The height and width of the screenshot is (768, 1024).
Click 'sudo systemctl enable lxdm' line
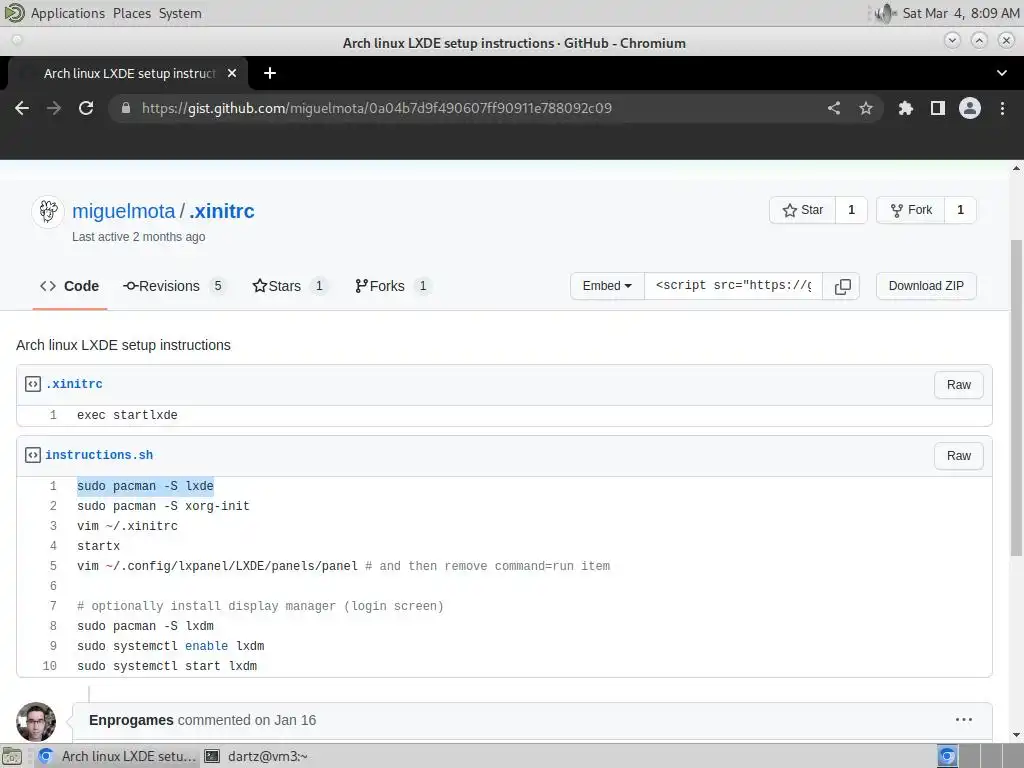point(170,646)
